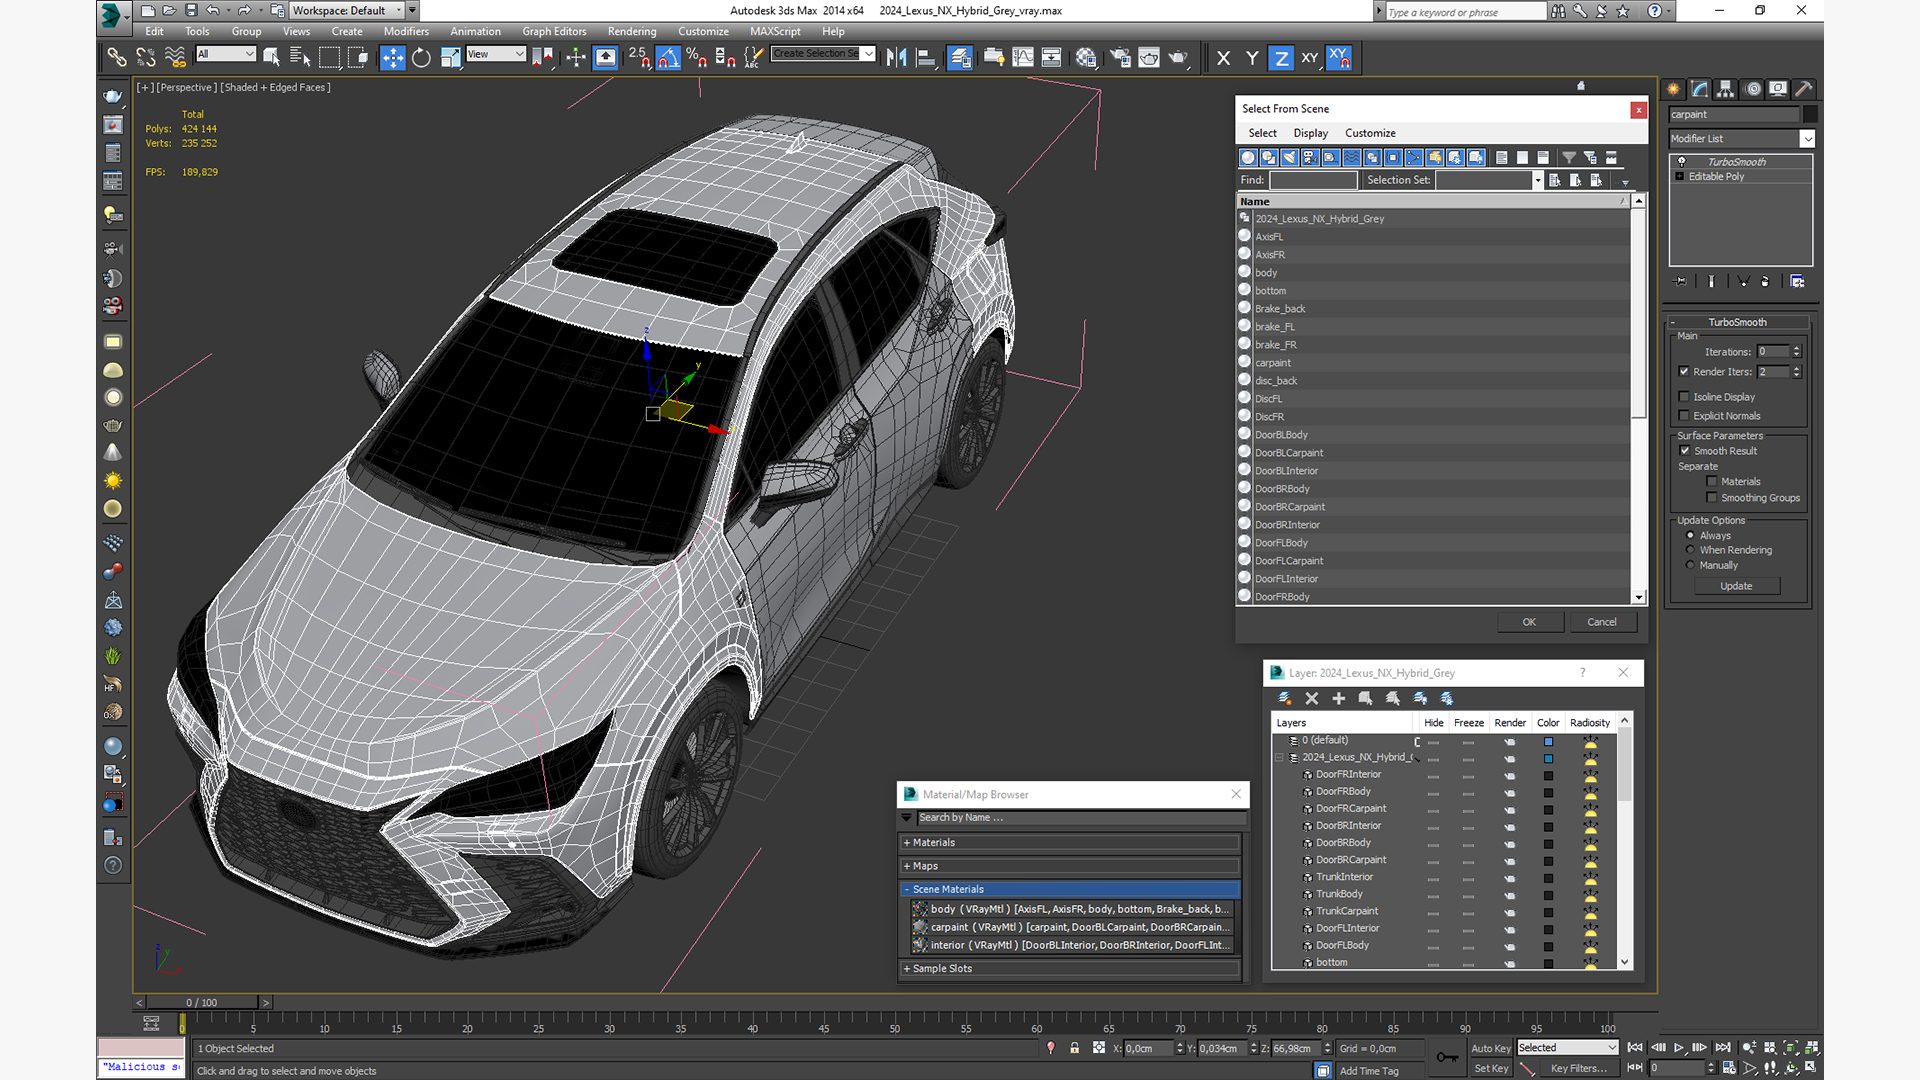Viewport: 1920px width, 1080px height.
Task: Open the Graph Editors menu
Action: [553, 31]
